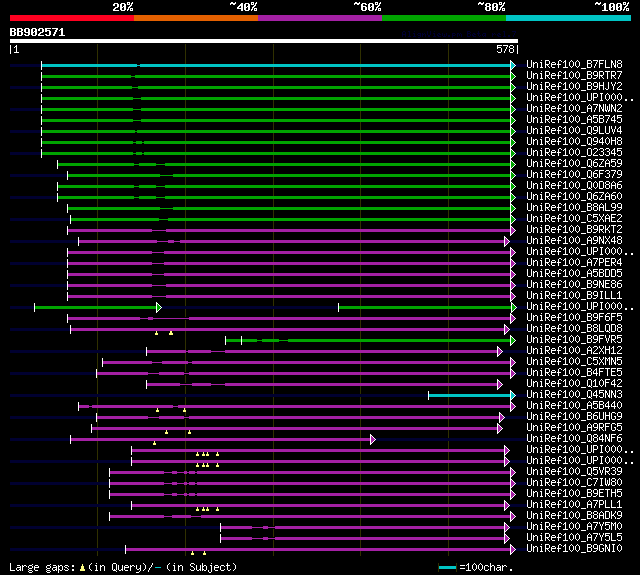The image size is (640, 575).
Task: Select label UniRef100_C7IW80
Action: pyautogui.click(x=574, y=483)
